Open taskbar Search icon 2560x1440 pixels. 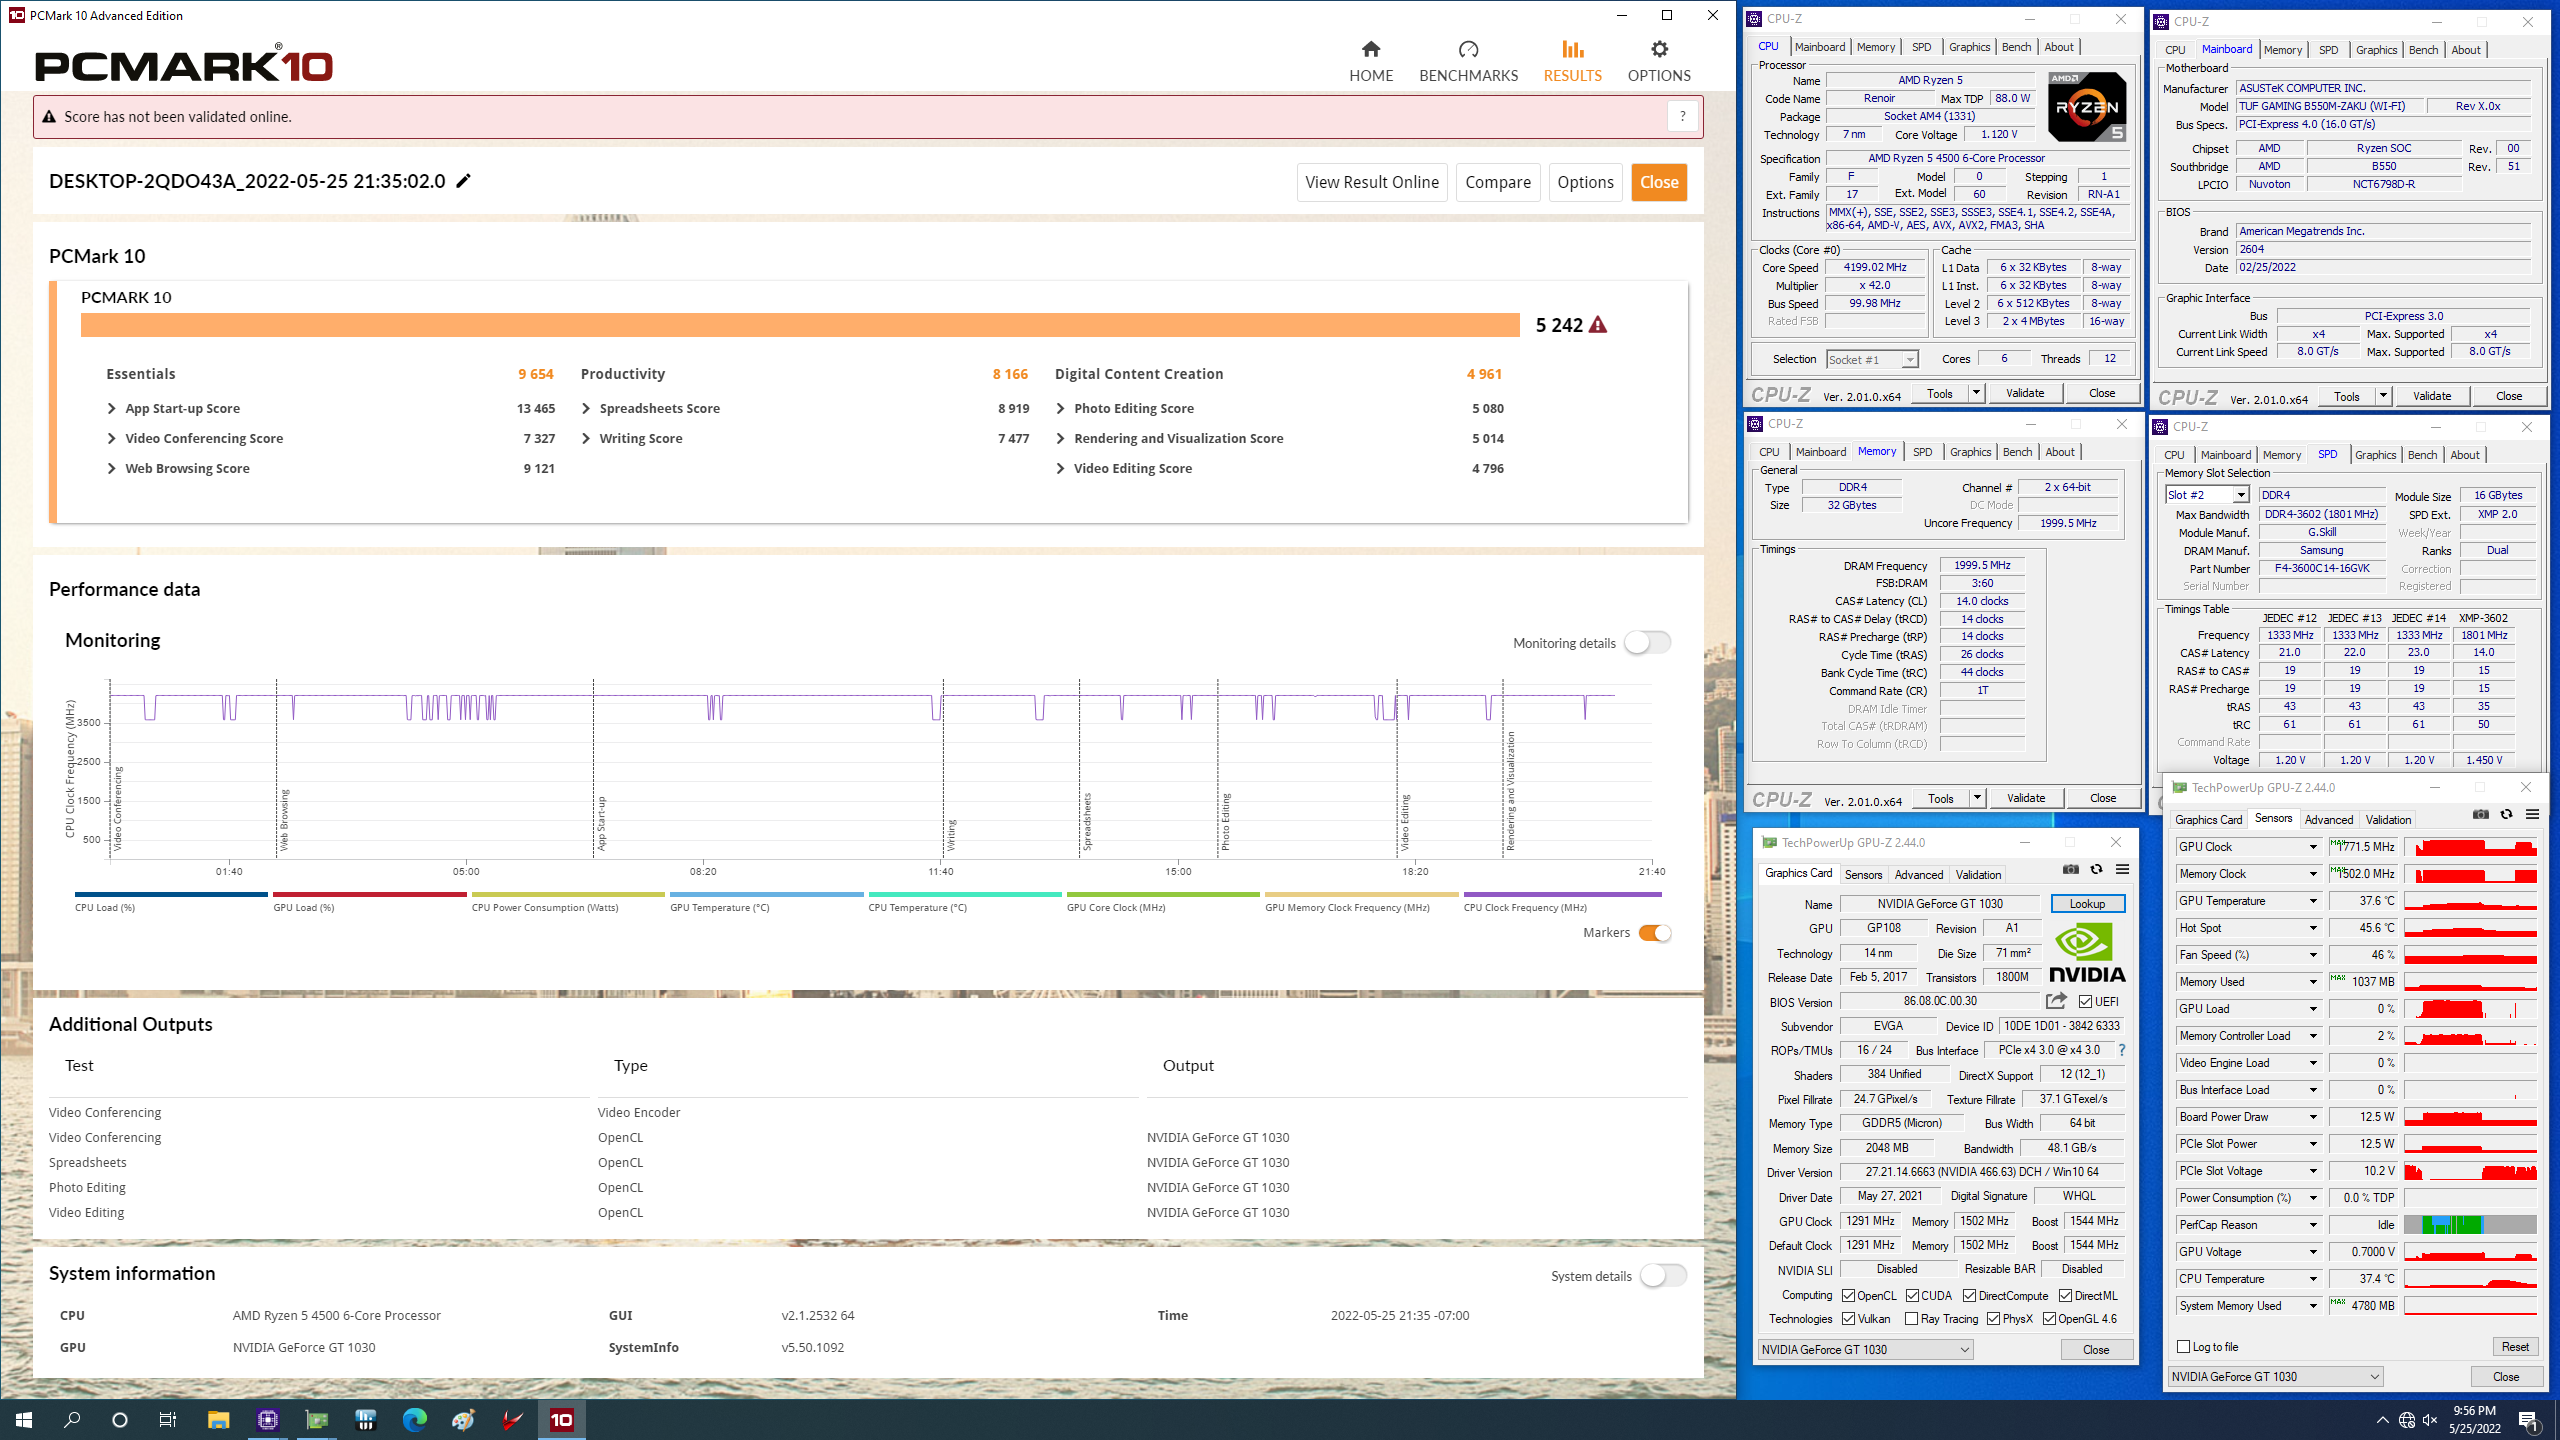pyautogui.click(x=72, y=1420)
